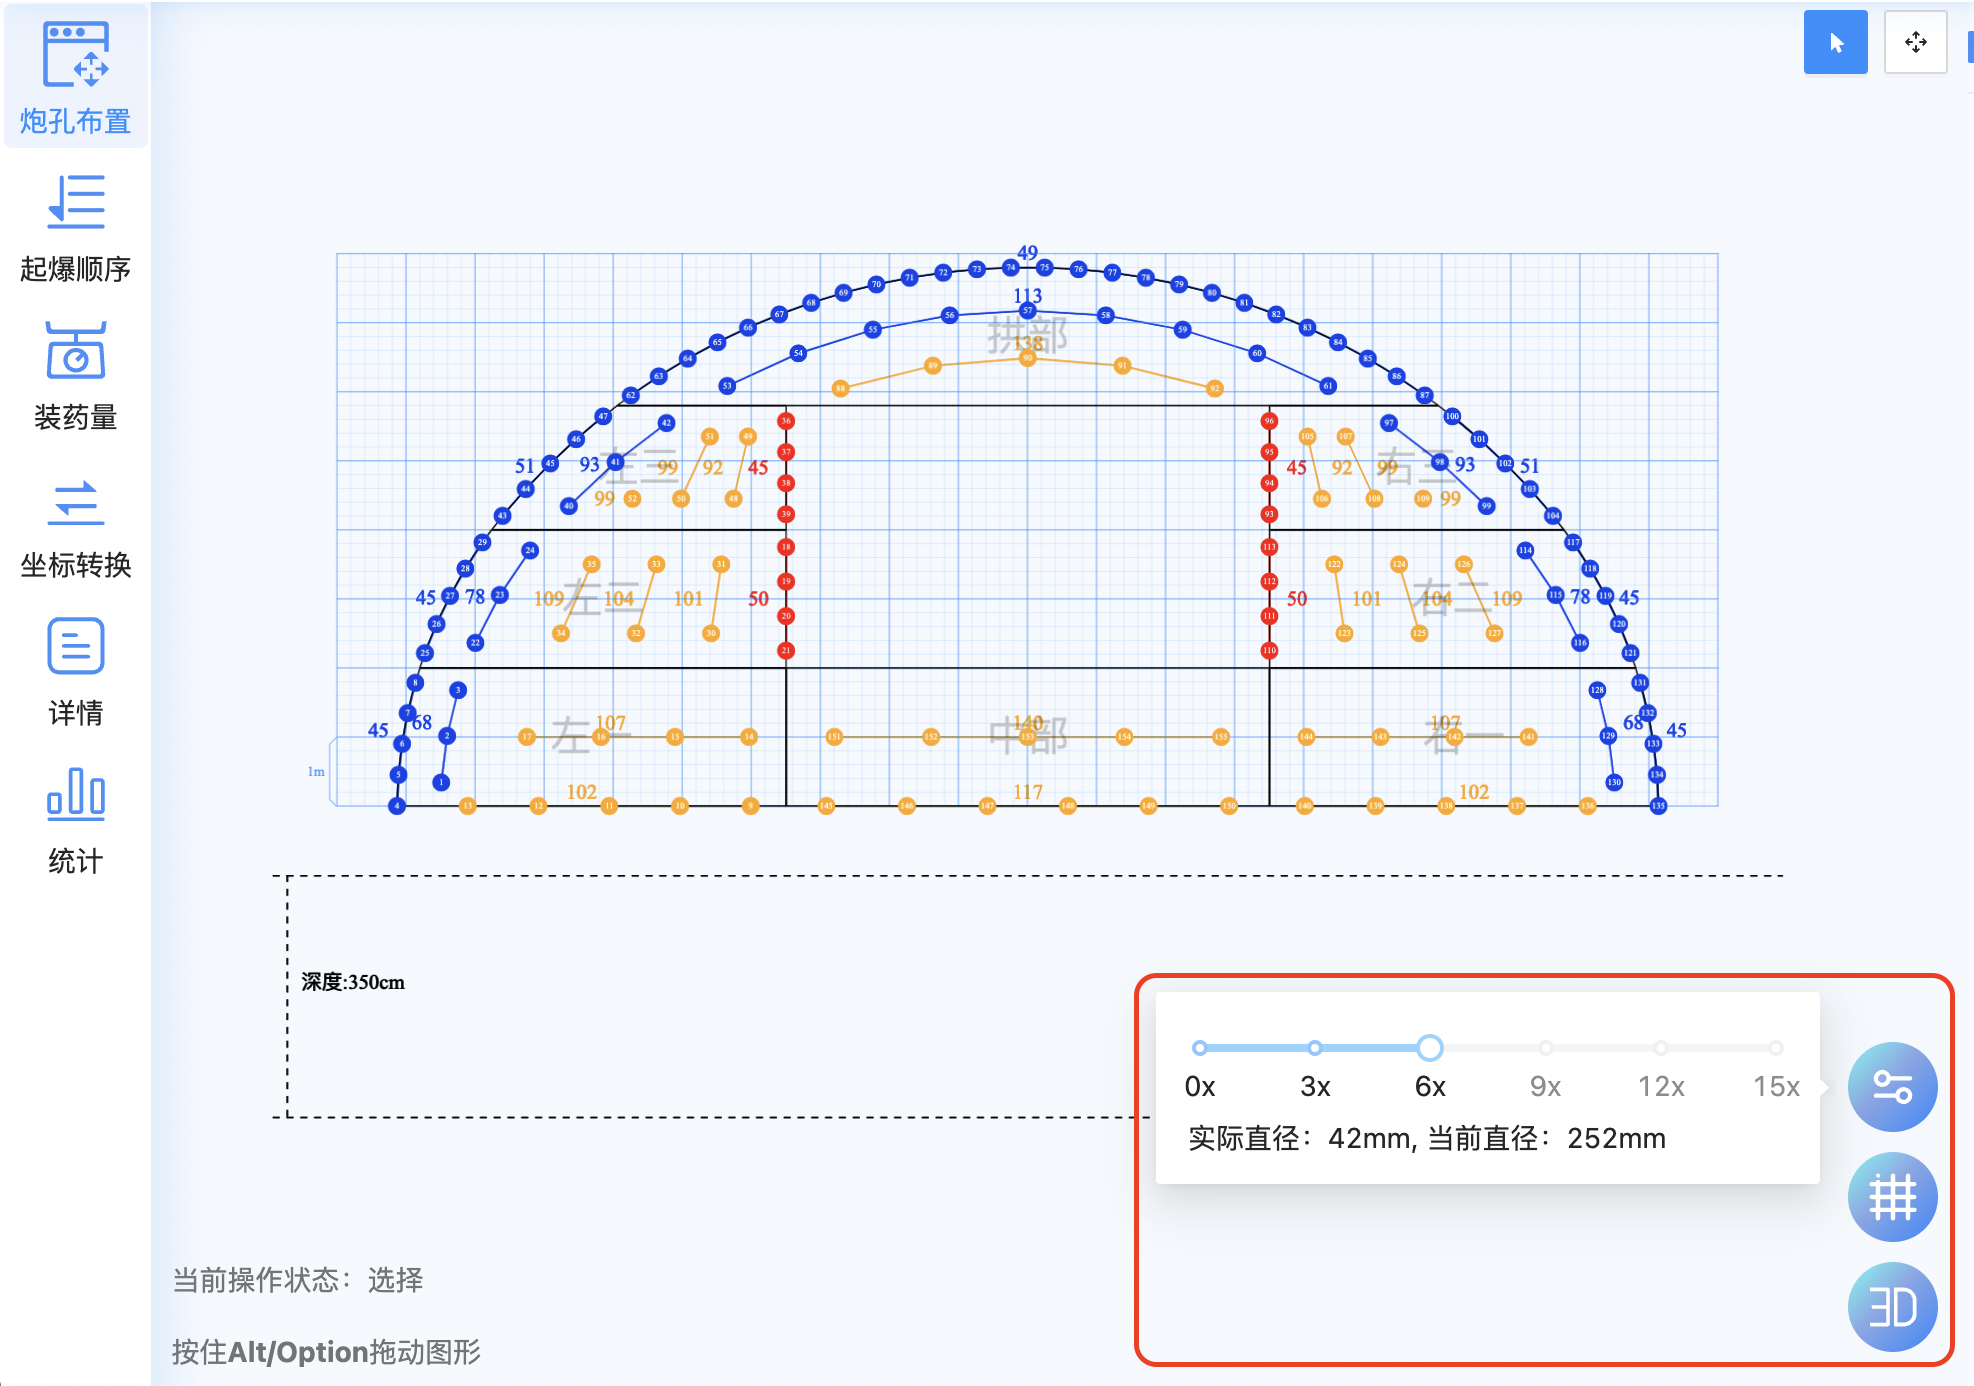
Task: Open the 炮孔布置 blast hole layout panel
Action: [75, 78]
